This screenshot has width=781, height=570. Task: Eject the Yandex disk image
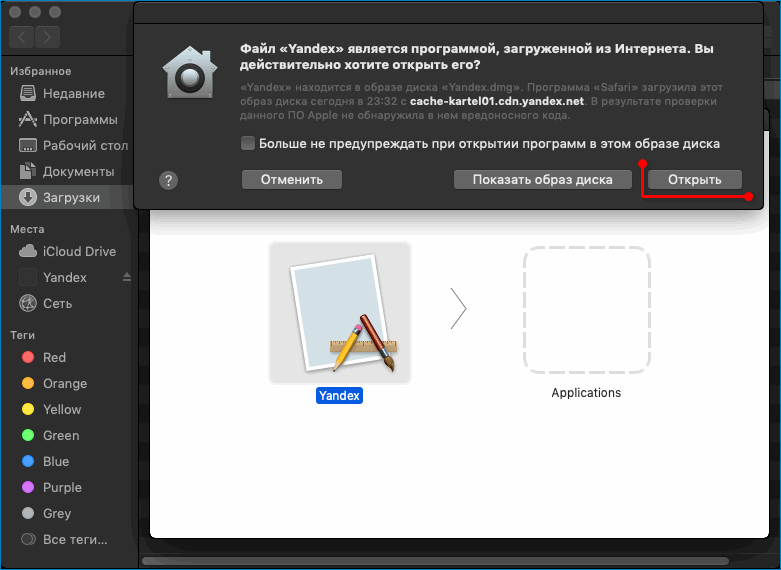point(127,277)
